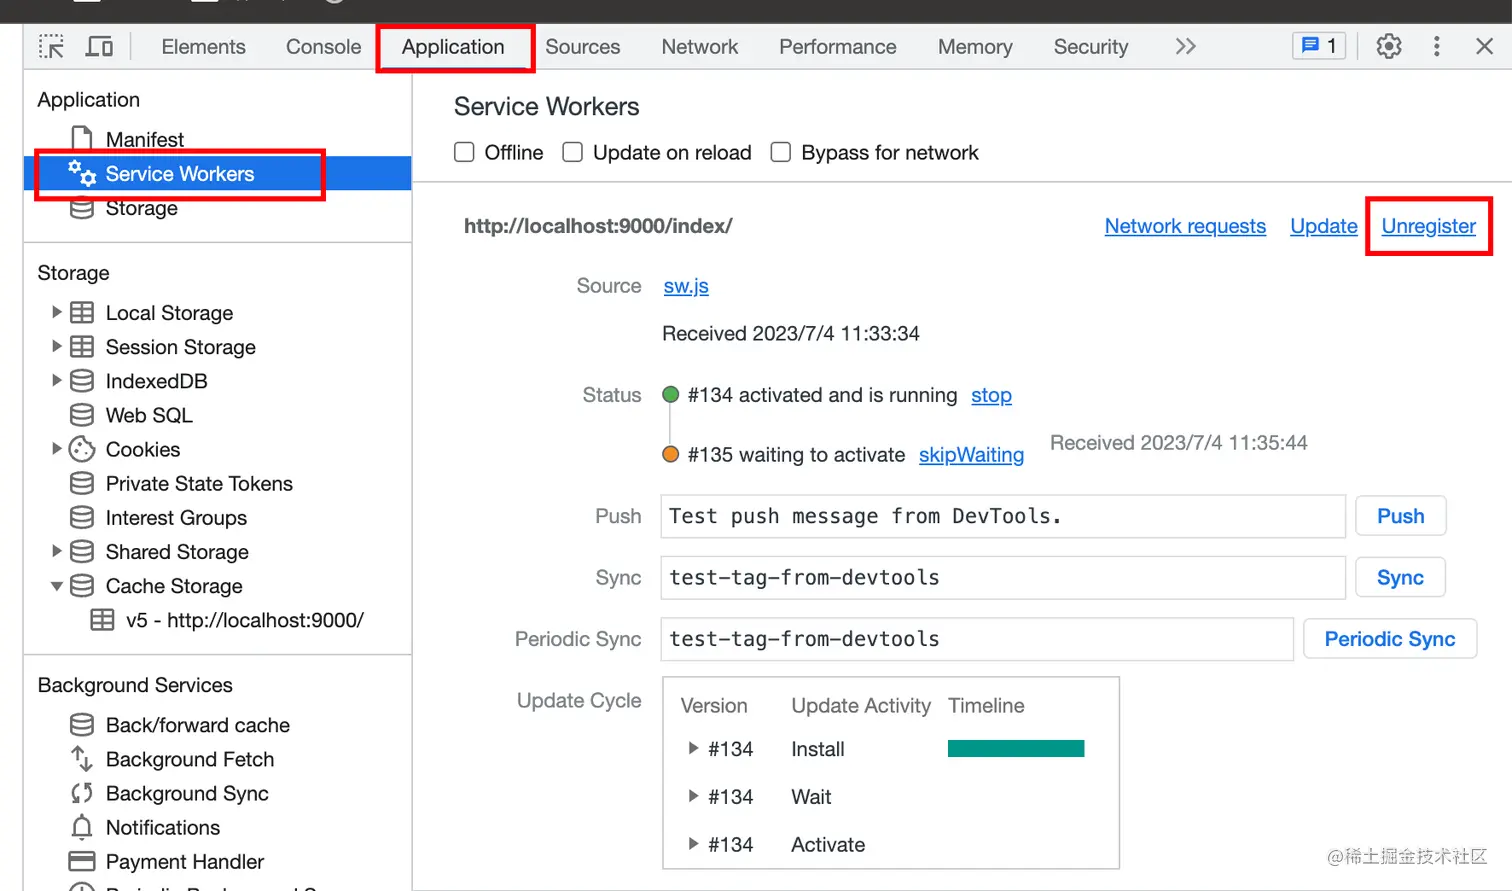Click the Manifest document icon

point(82,139)
